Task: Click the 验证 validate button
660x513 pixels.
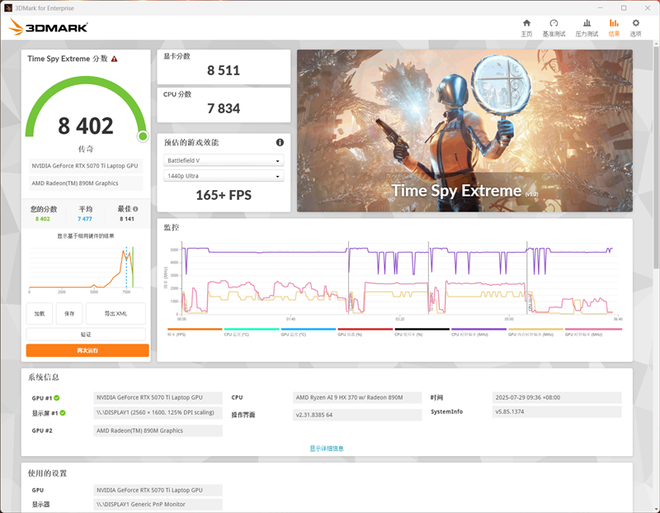Action: (87, 334)
